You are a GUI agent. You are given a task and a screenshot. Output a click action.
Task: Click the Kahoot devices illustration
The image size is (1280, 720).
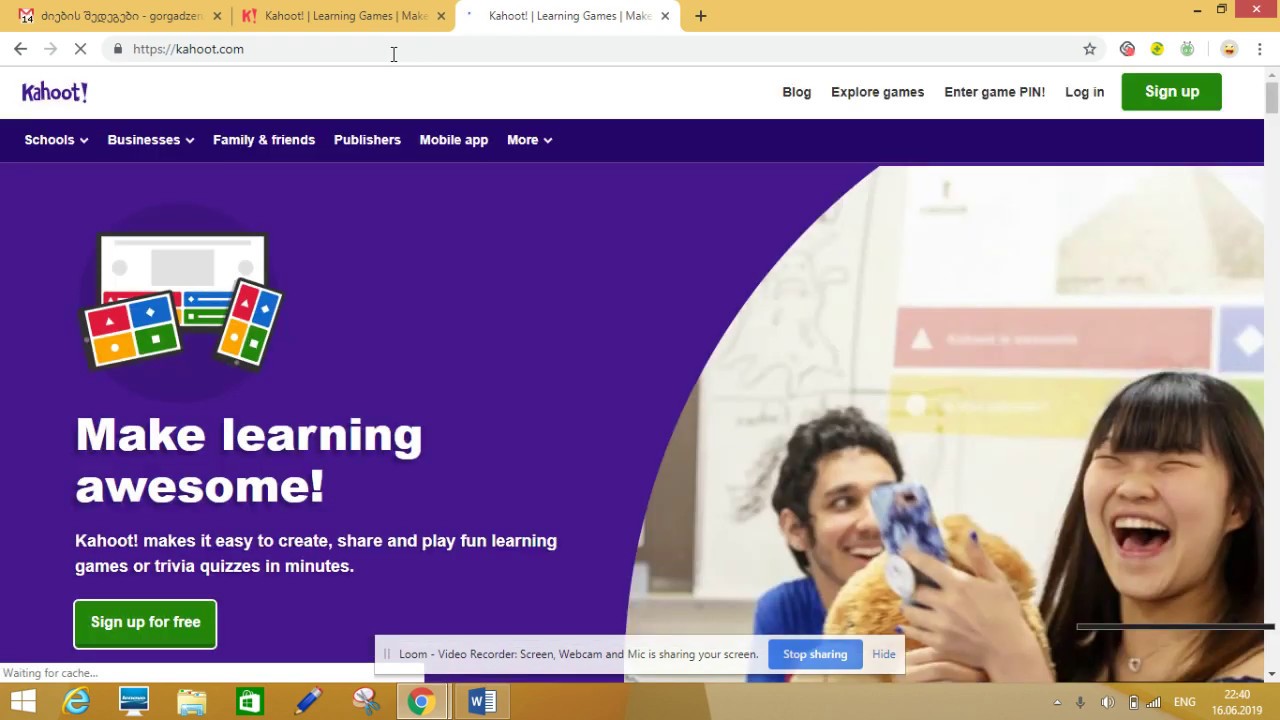(x=183, y=302)
